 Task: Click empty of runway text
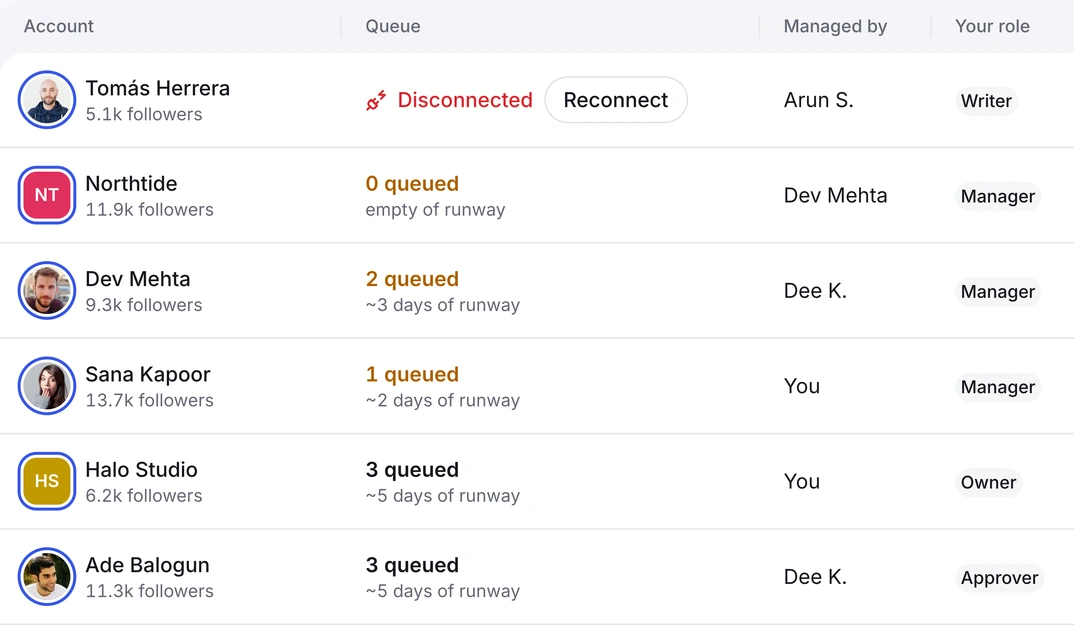tap(435, 210)
